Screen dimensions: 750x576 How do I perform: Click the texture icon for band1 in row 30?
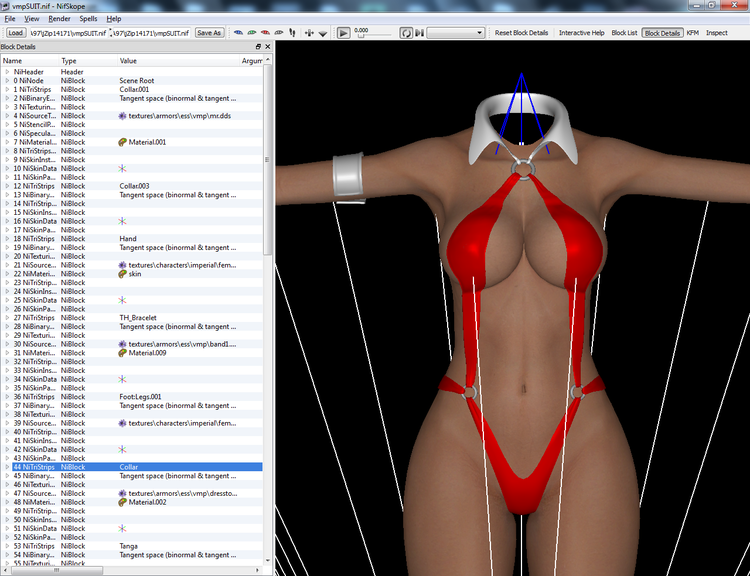[x=122, y=344]
